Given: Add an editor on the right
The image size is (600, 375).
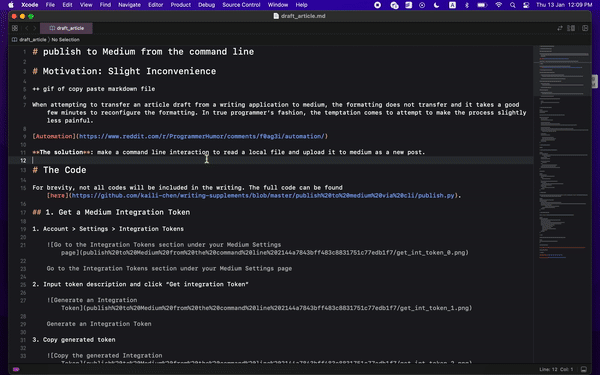Looking at the screenshot, I should [585, 28].
